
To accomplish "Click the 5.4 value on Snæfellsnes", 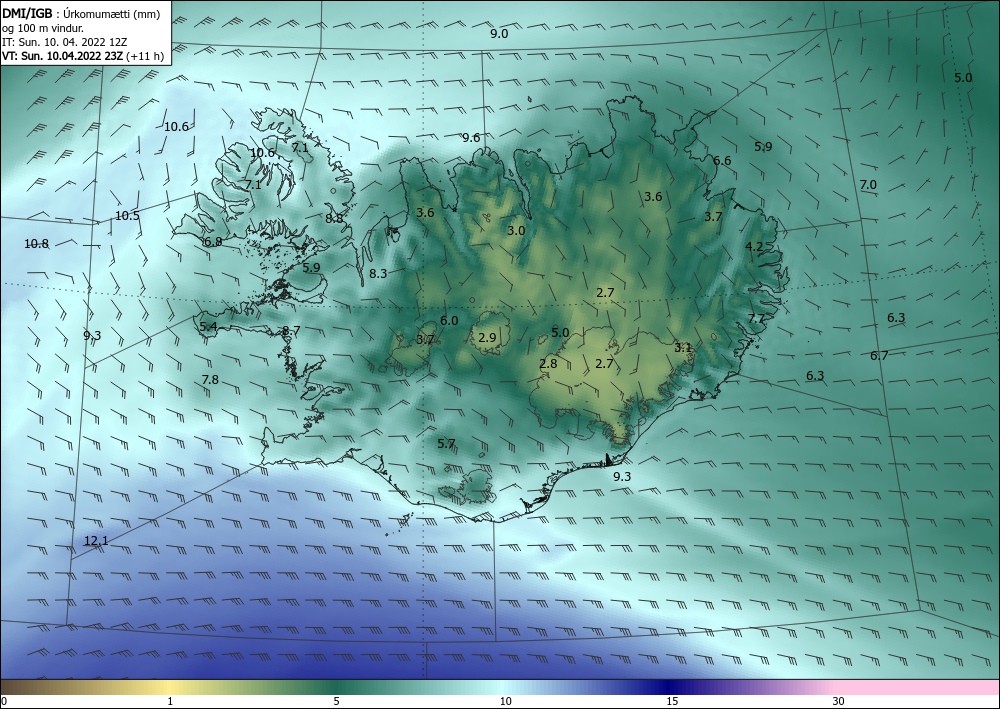I will coord(209,326).
